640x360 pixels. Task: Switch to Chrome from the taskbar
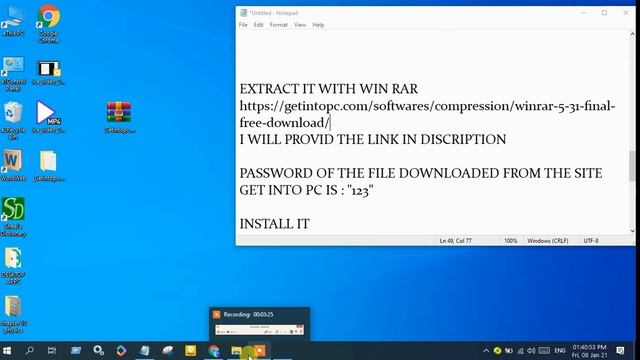[x=213, y=351]
